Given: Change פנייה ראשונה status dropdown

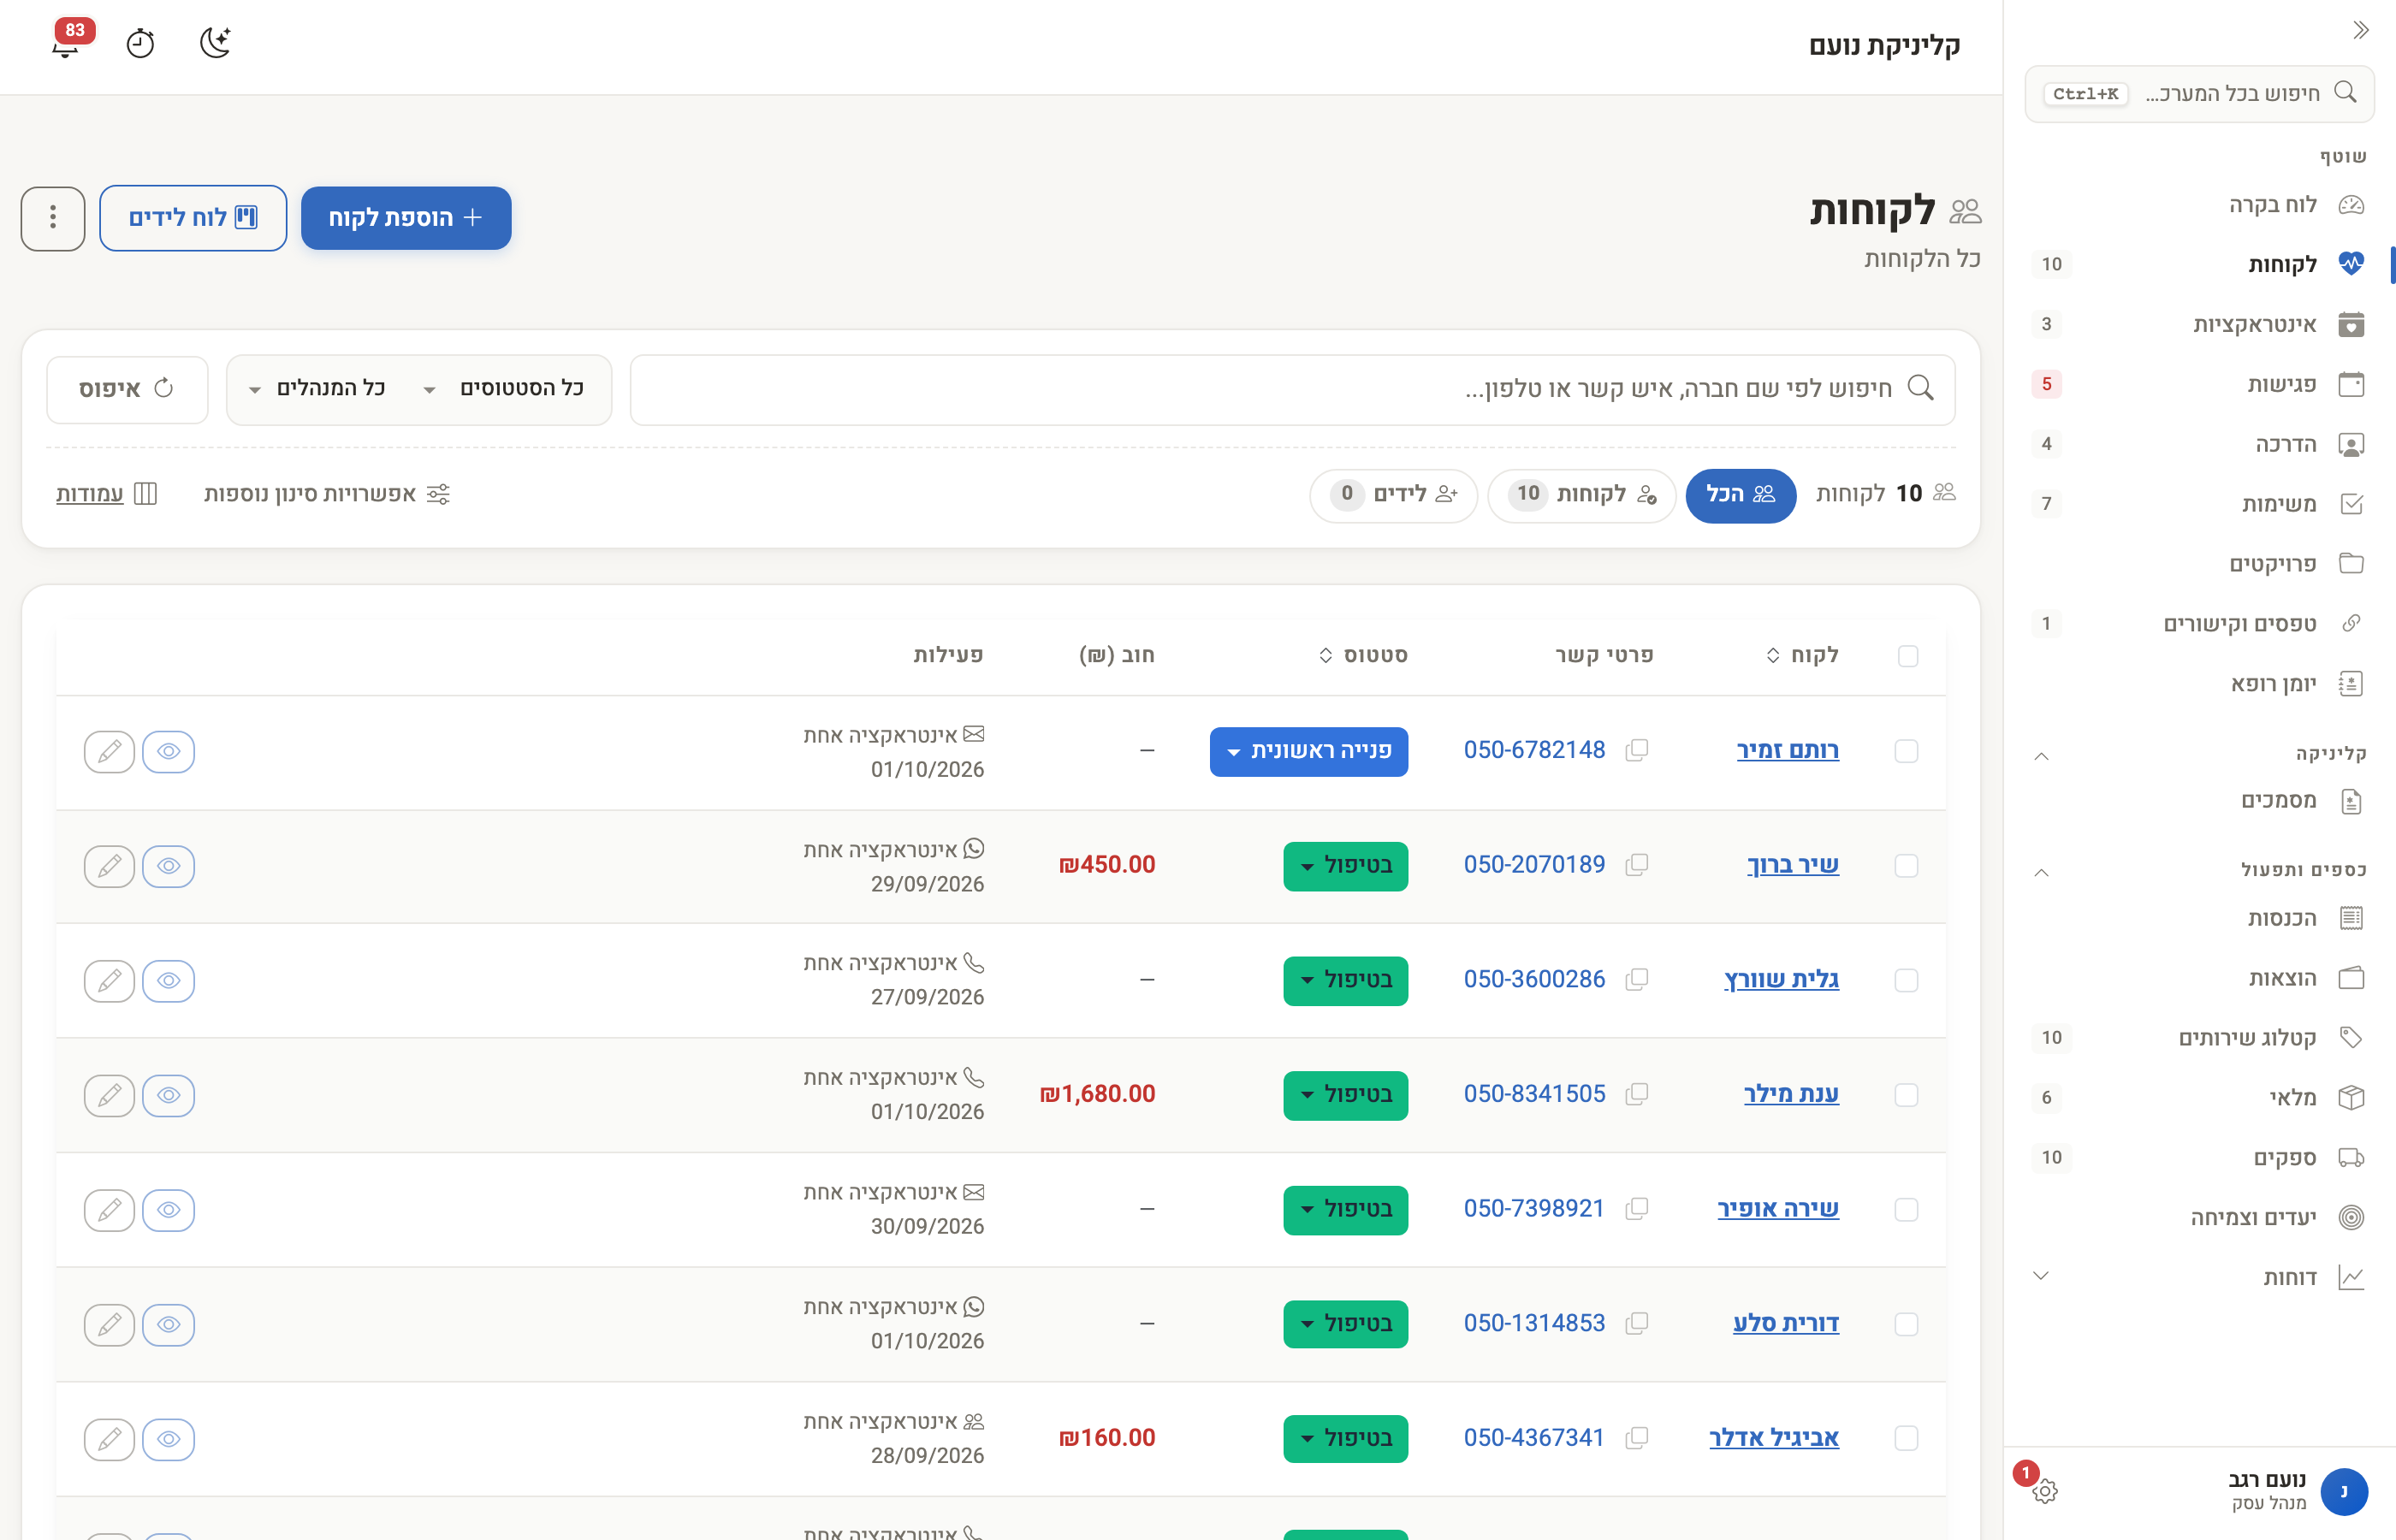Looking at the screenshot, I should (1308, 751).
